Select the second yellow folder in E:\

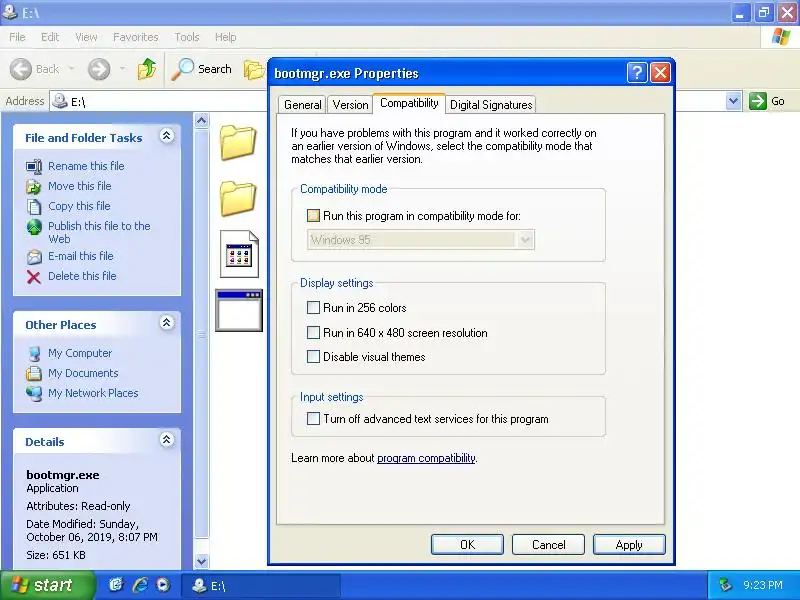(x=238, y=198)
